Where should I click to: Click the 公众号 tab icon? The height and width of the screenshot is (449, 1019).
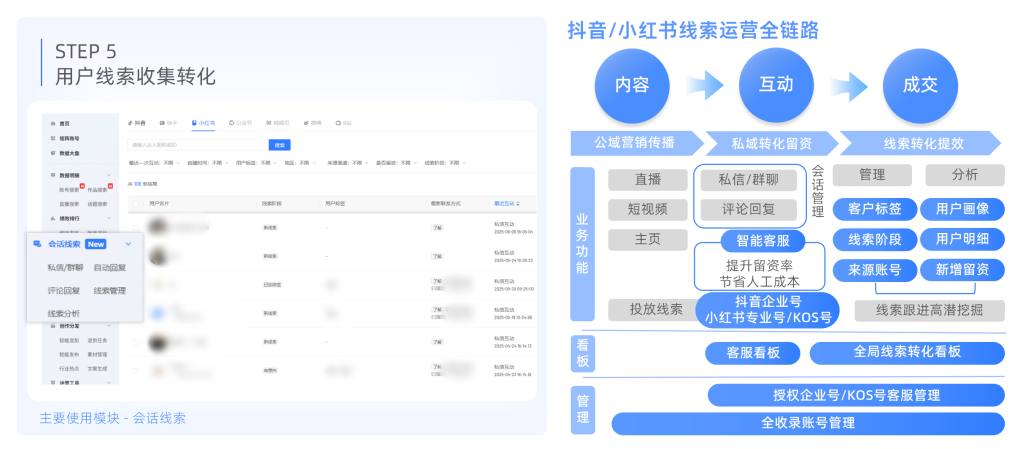click(x=231, y=122)
